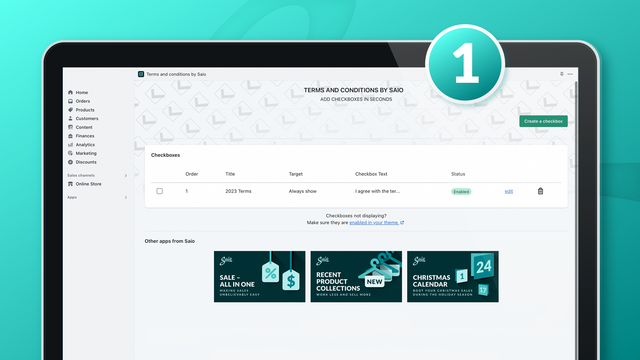
Task: Click the Customers person icon
Action: pos(70,118)
